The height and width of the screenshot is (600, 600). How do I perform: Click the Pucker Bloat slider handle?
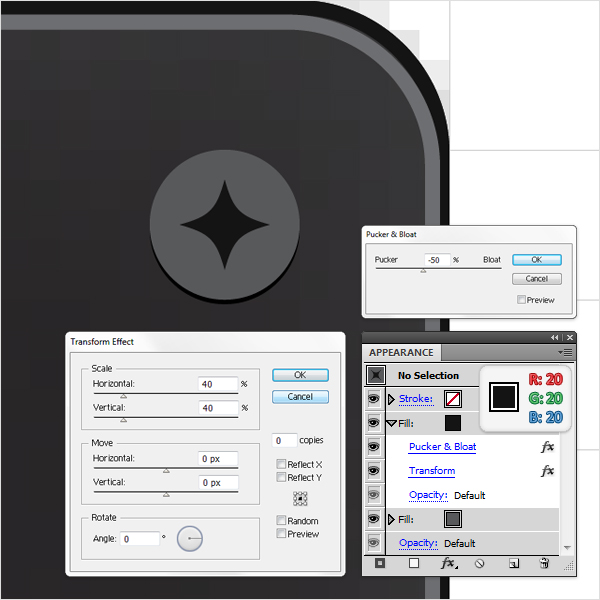coord(423,271)
